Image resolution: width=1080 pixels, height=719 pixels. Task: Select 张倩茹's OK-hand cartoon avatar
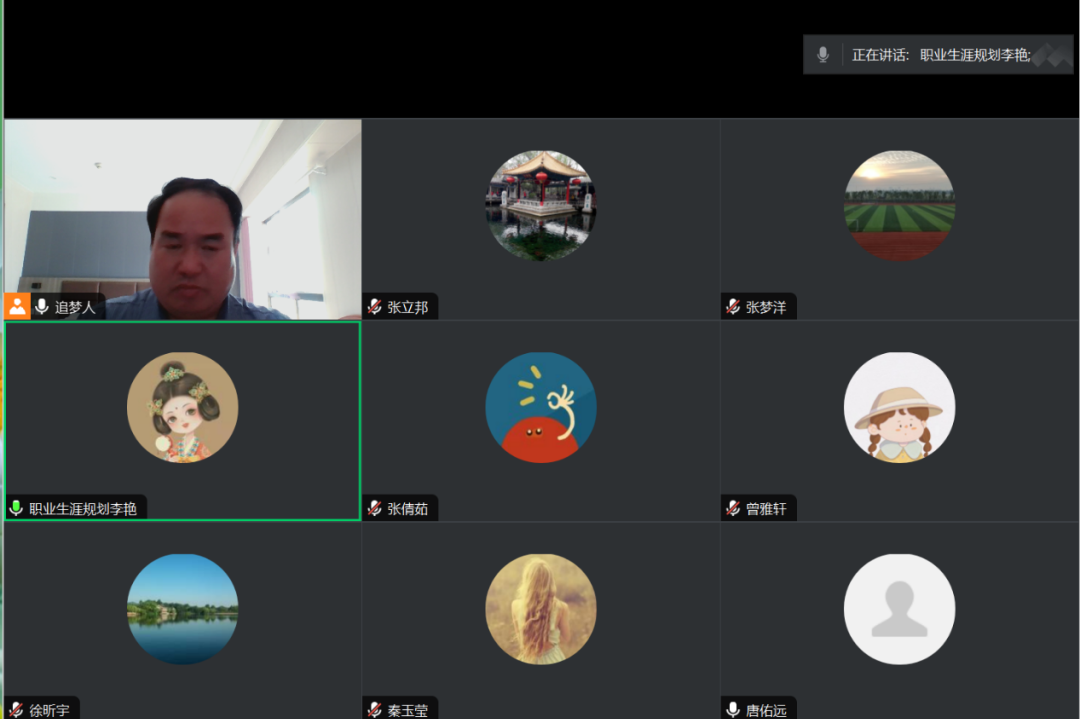pyautogui.click(x=540, y=407)
